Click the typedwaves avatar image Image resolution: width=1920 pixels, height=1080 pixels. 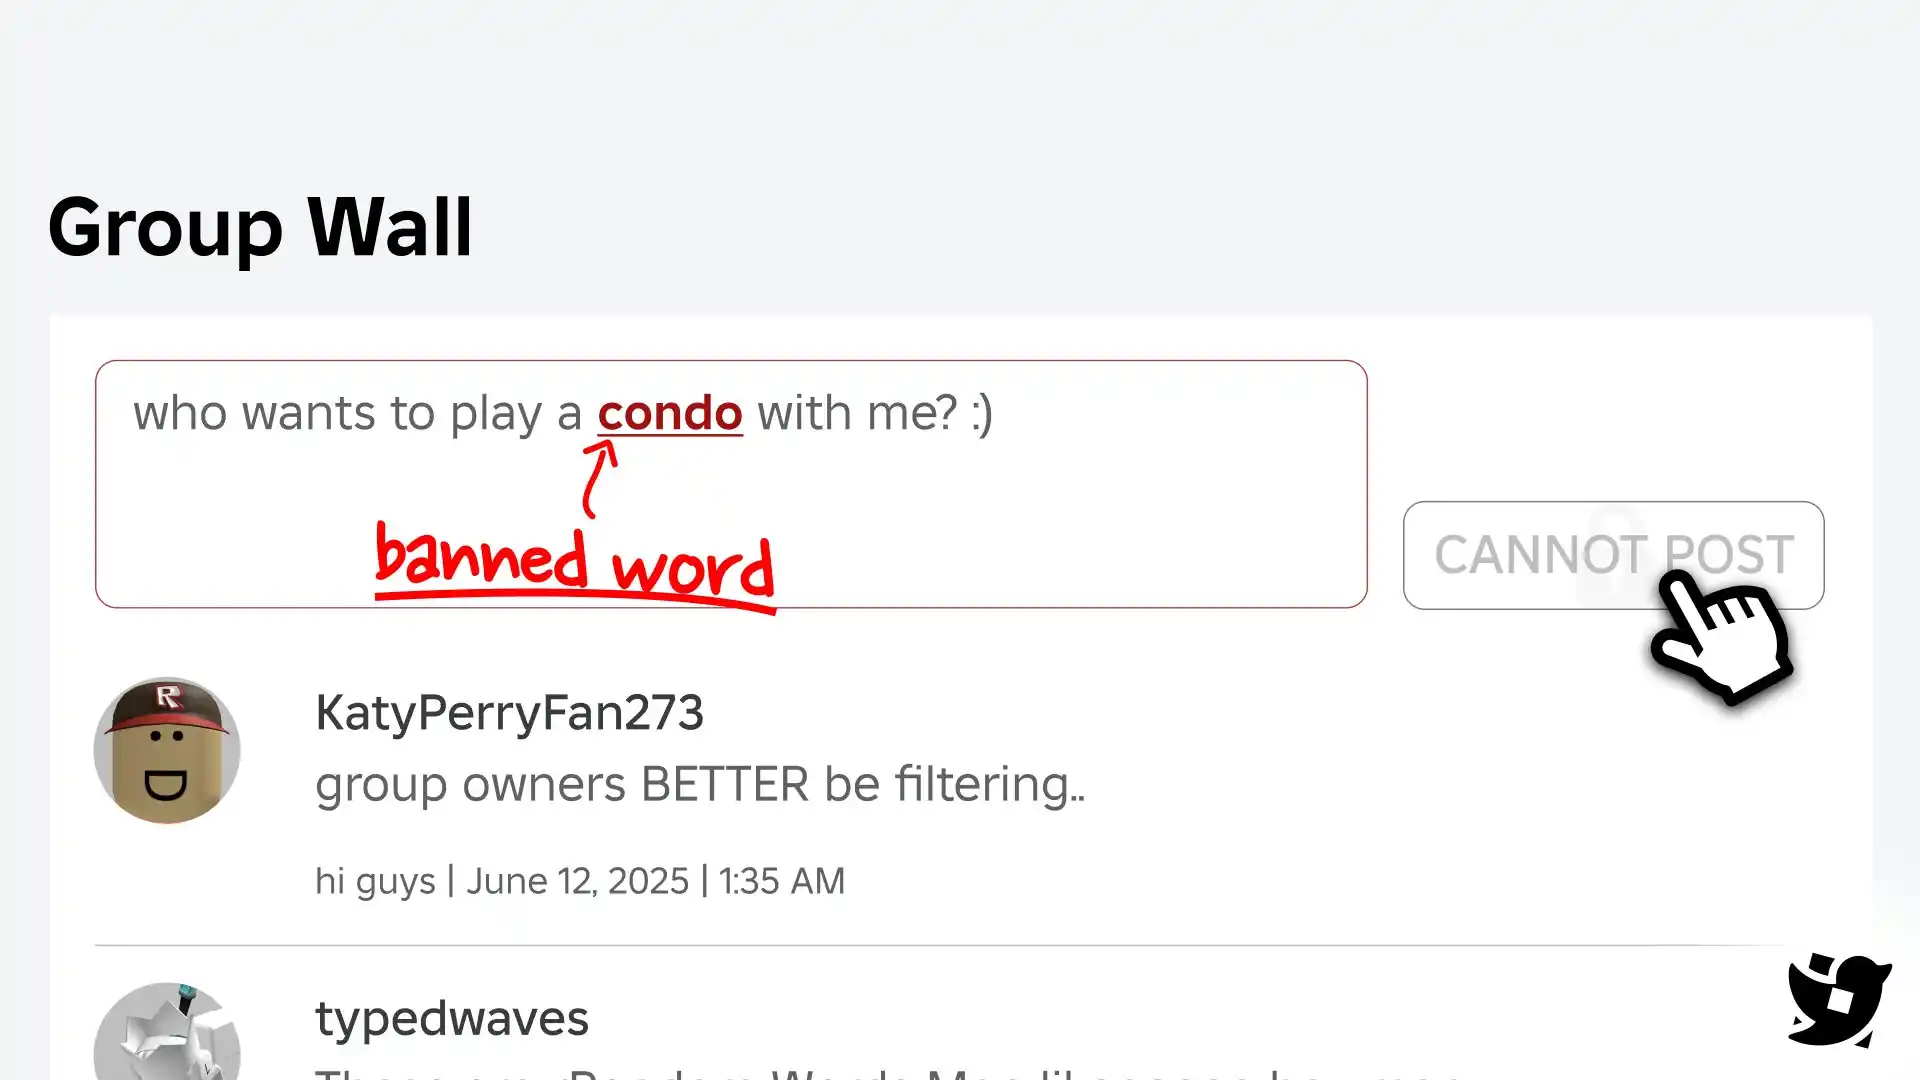pyautogui.click(x=167, y=1031)
